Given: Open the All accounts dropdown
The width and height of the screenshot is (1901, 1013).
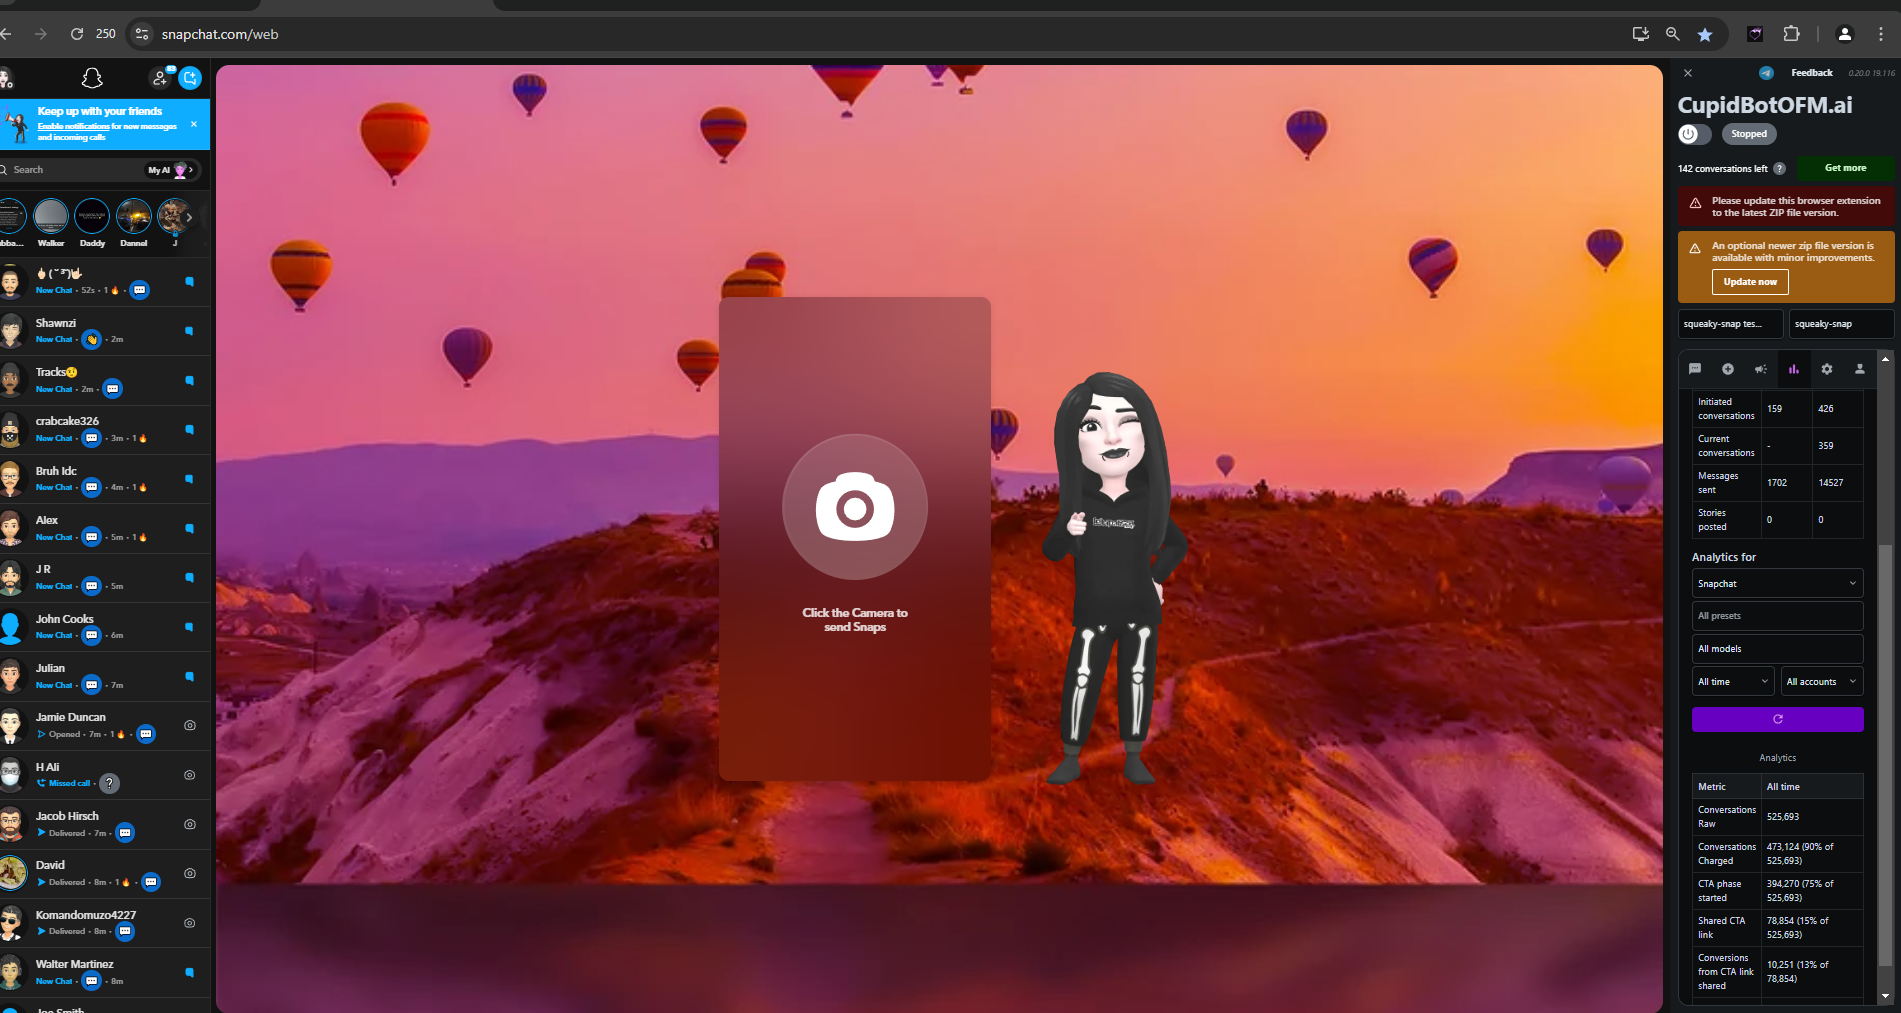Looking at the screenshot, I should coord(1821,682).
